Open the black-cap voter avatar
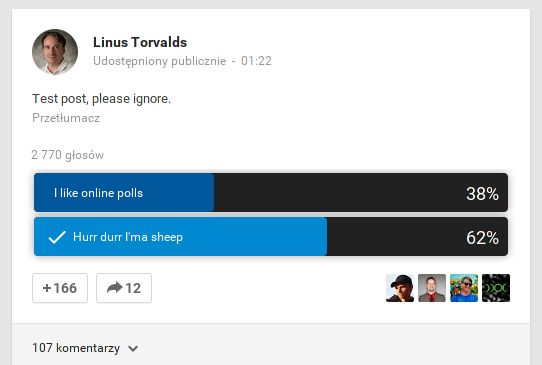Screen dimensions: 542x365 [x=400, y=288]
